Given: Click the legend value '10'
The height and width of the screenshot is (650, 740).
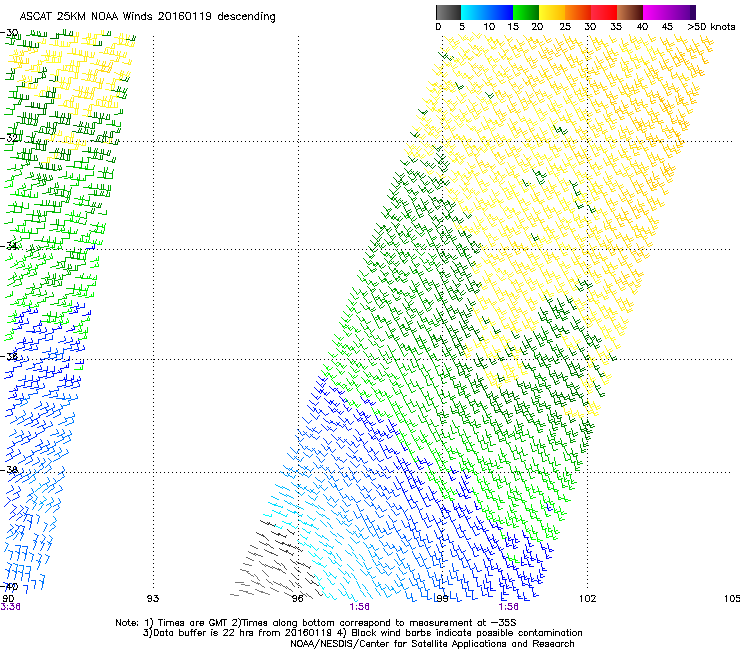Looking at the screenshot, I should click(489, 27).
